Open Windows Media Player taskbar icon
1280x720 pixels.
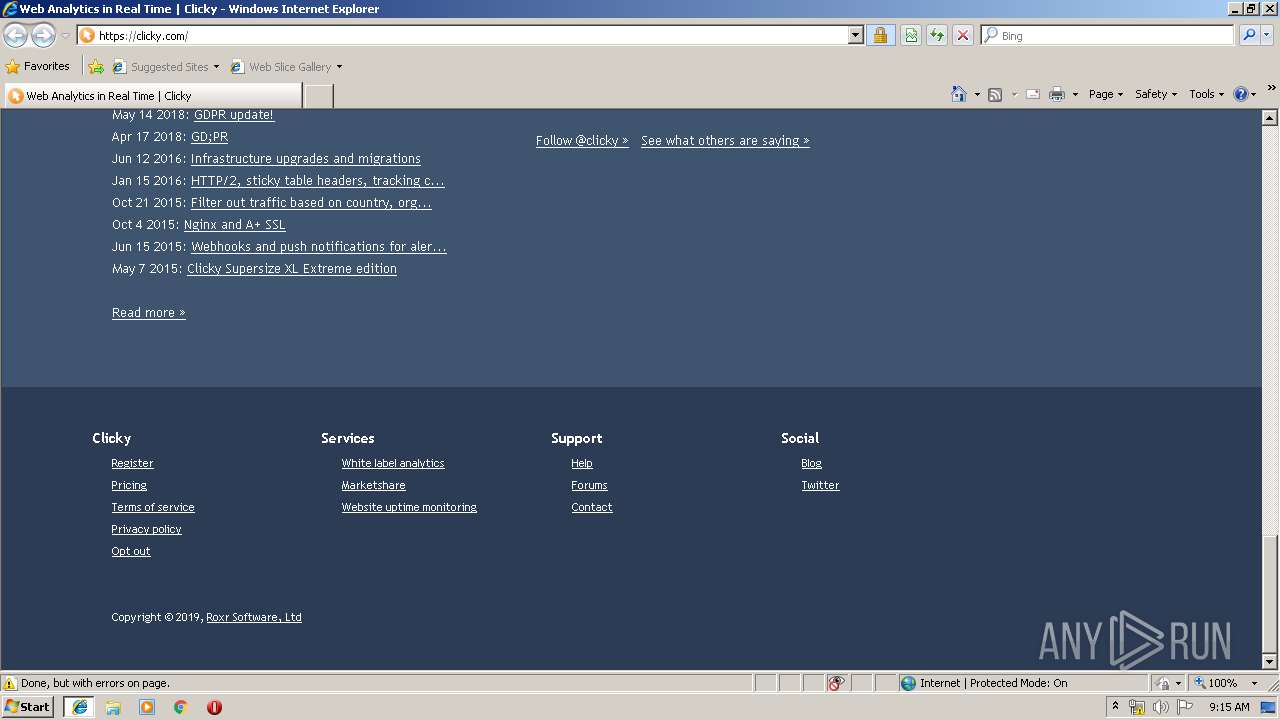(x=147, y=707)
